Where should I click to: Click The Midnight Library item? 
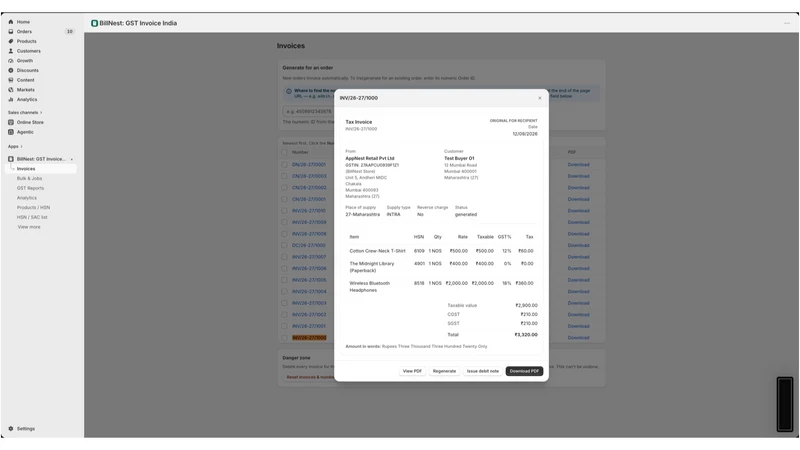pos(372,267)
